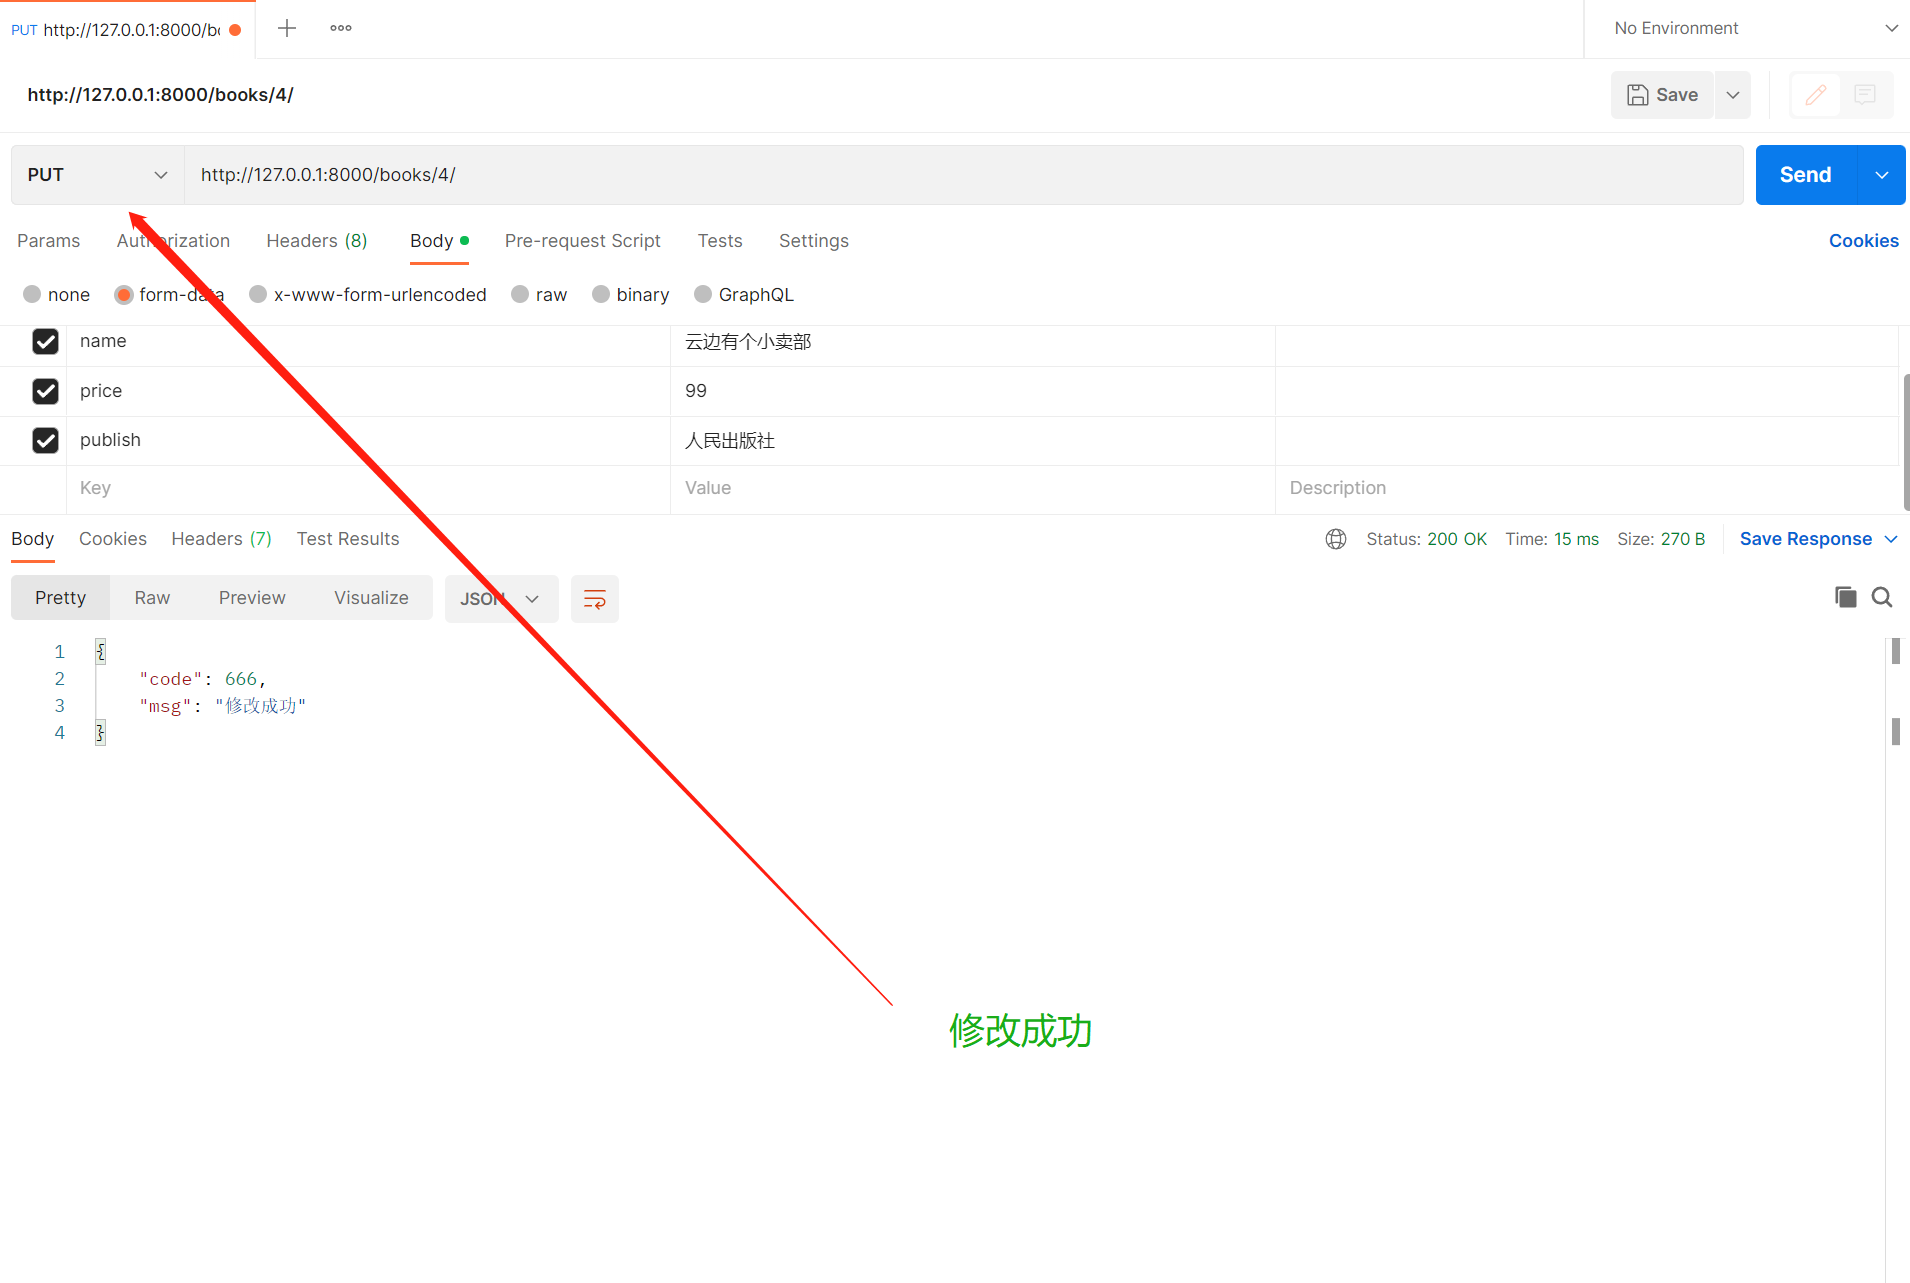The height and width of the screenshot is (1283, 1910).
Task: Open response Headers (7) tab
Action: [222, 539]
